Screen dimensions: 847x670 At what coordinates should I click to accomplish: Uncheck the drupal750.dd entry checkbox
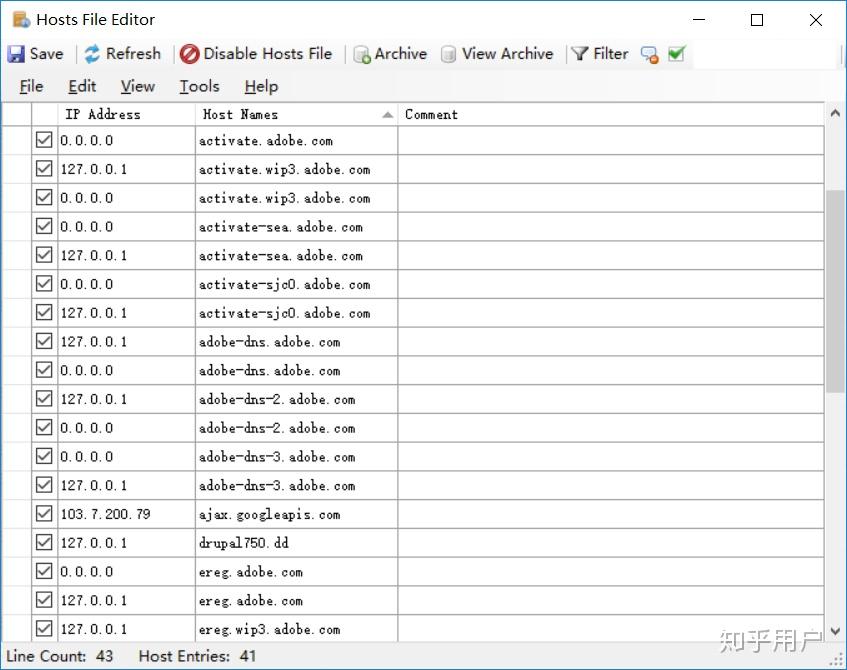point(44,542)
